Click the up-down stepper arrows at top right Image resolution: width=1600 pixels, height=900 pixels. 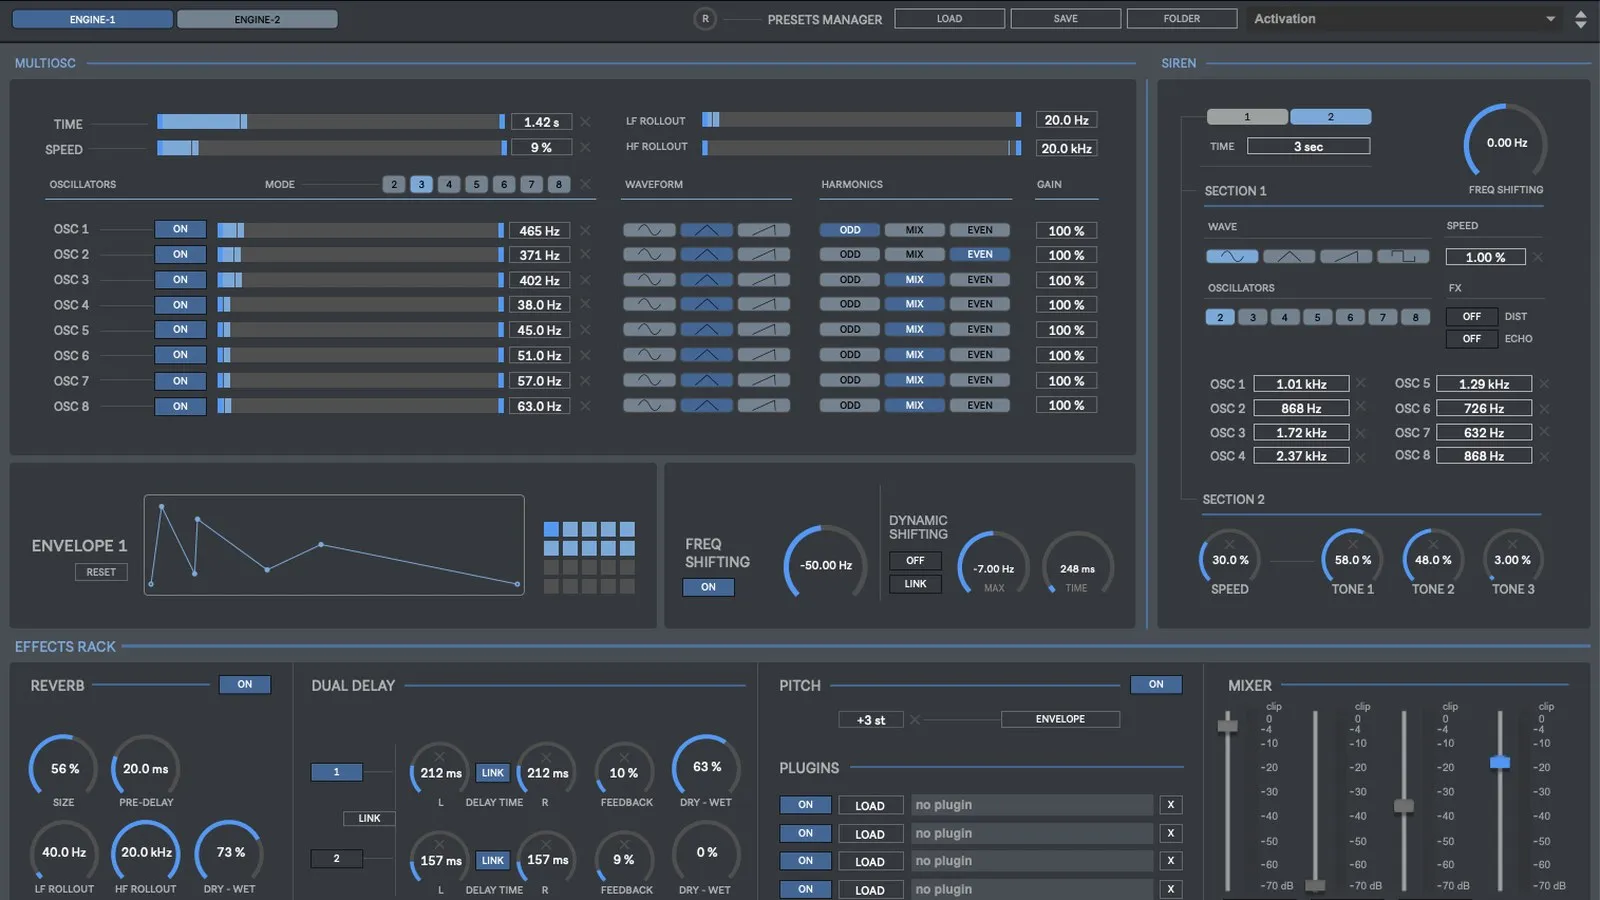click(x=1581, y=19)
